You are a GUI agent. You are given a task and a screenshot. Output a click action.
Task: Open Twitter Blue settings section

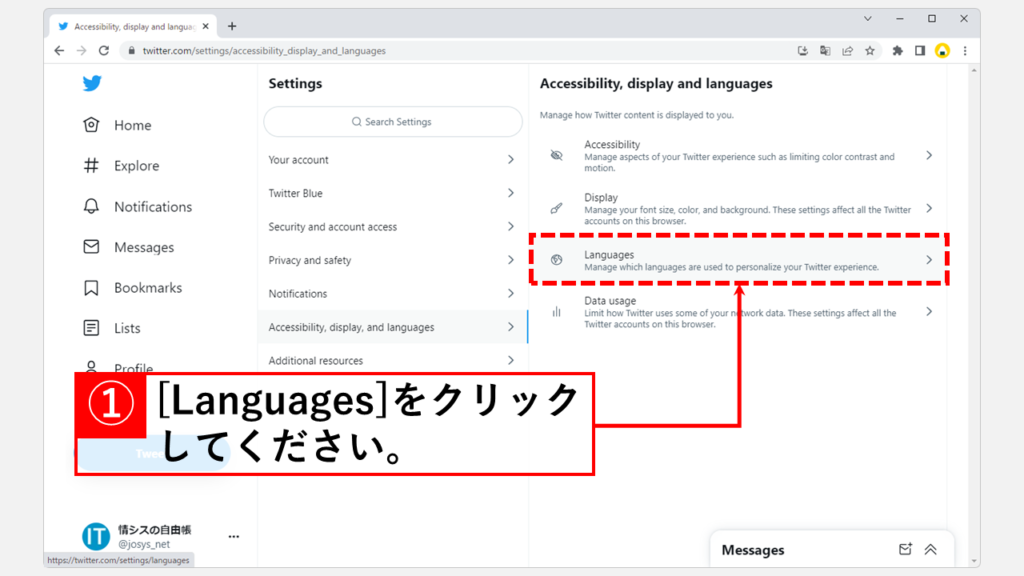click(392, 193)
